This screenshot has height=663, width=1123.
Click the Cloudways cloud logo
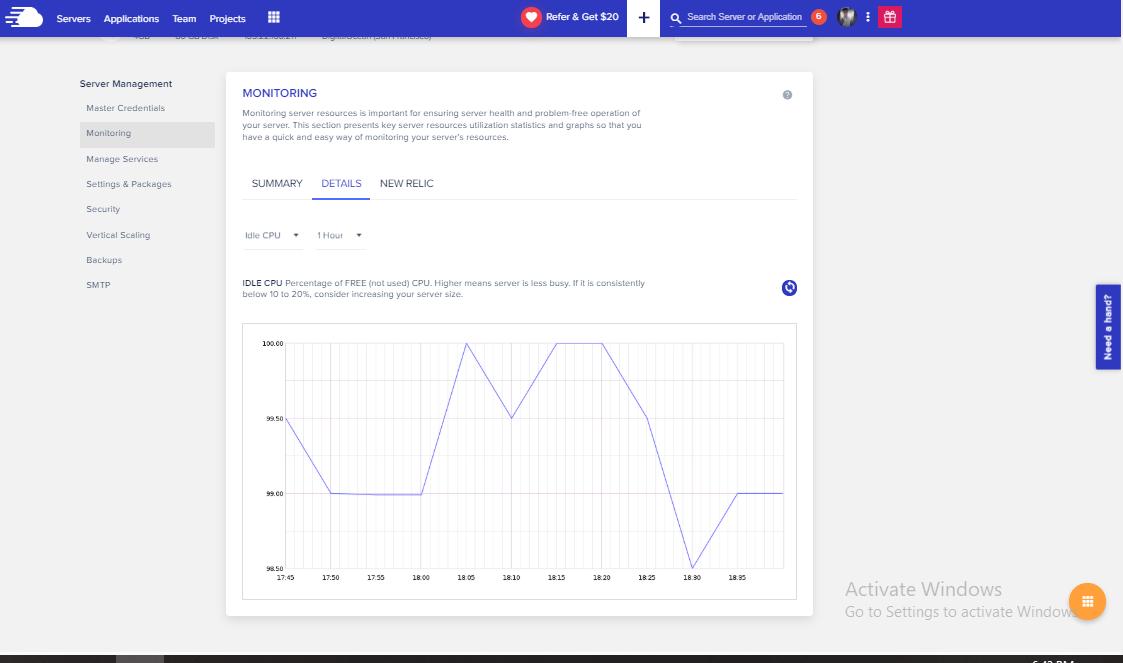[24, 16]
